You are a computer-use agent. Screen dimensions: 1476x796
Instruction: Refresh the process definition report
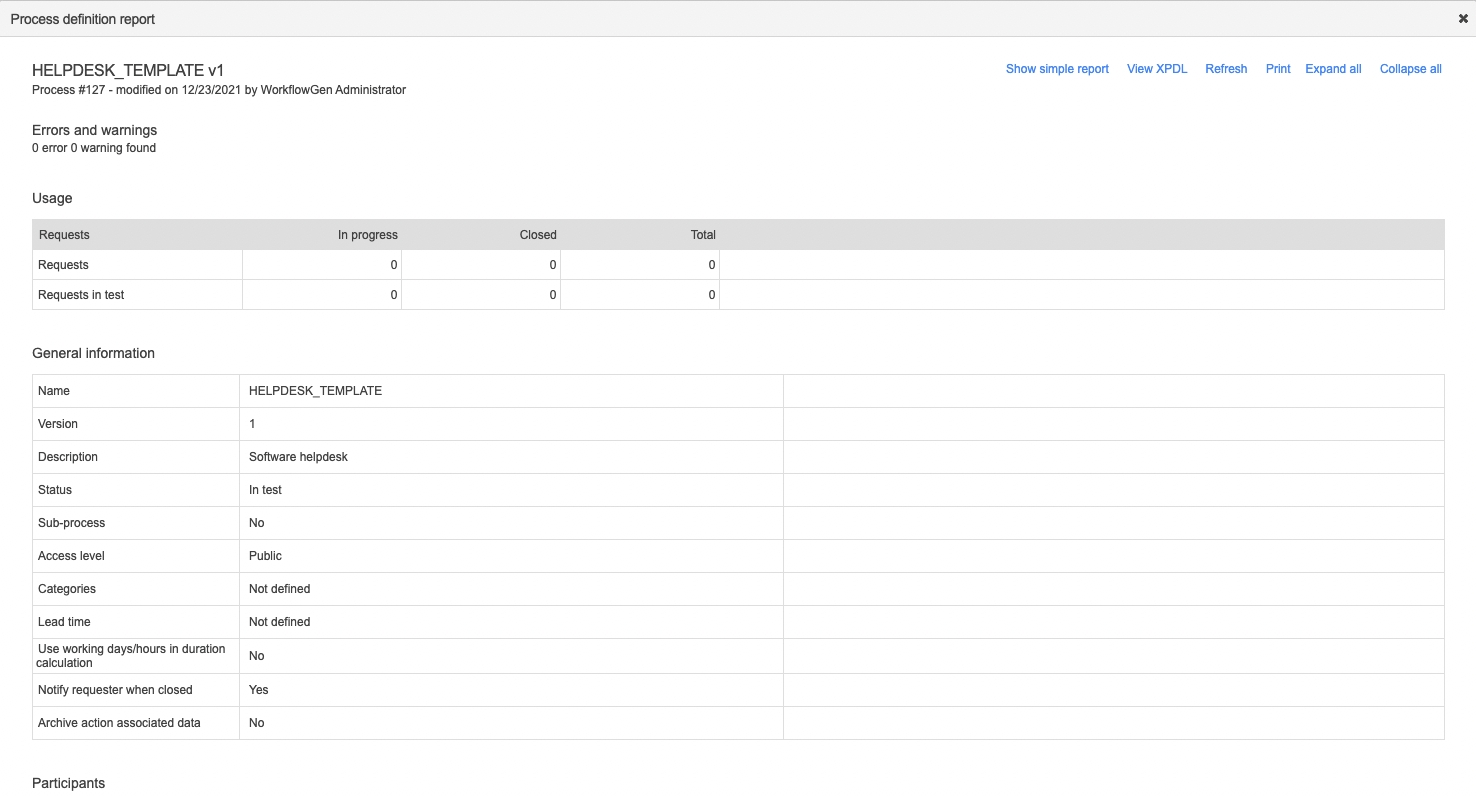pyautogui.click(x=1226, y=69)
